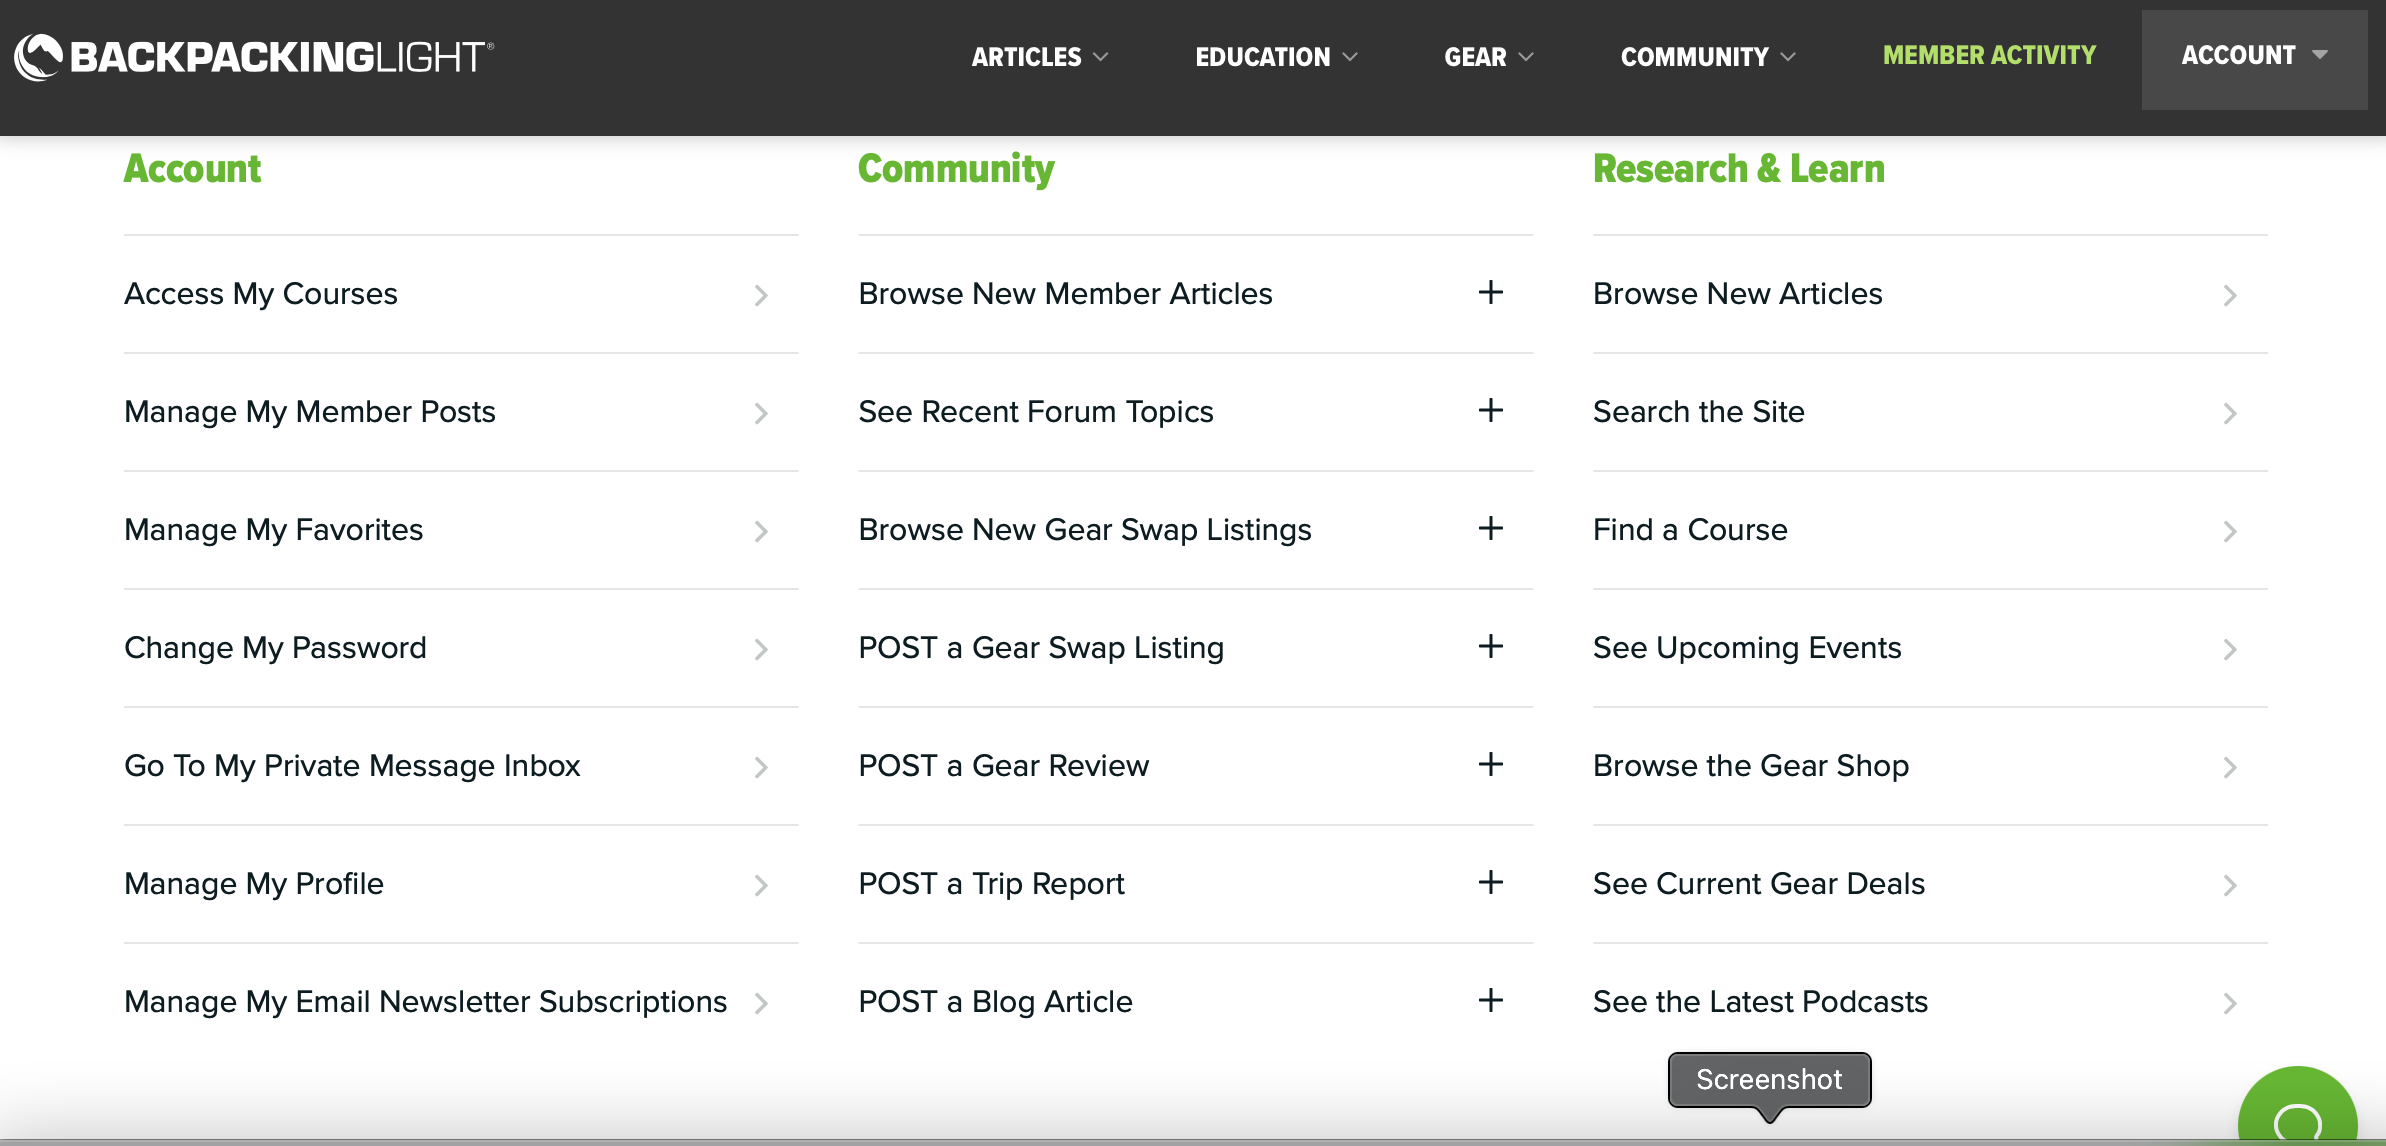Open See Upcoming Events link
Viewport: 2386px width, 1146px height.
[1747, 648]
